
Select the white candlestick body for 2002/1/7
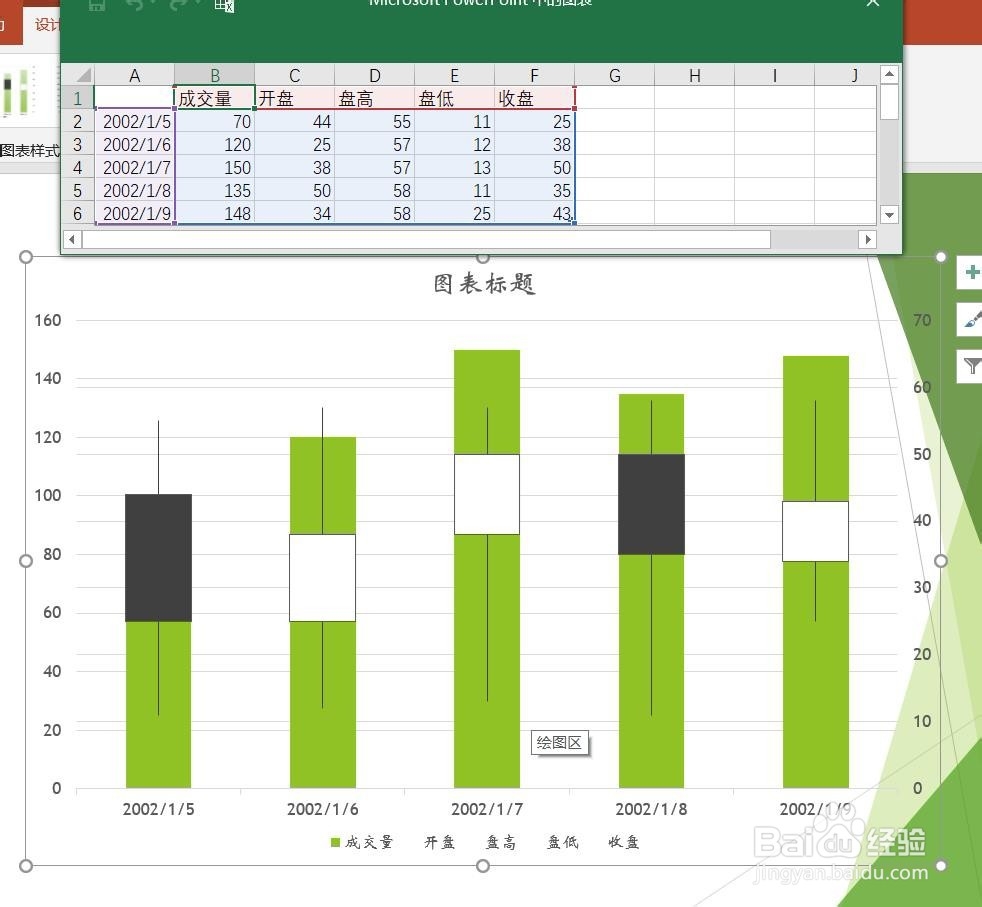tap(487, 494)
